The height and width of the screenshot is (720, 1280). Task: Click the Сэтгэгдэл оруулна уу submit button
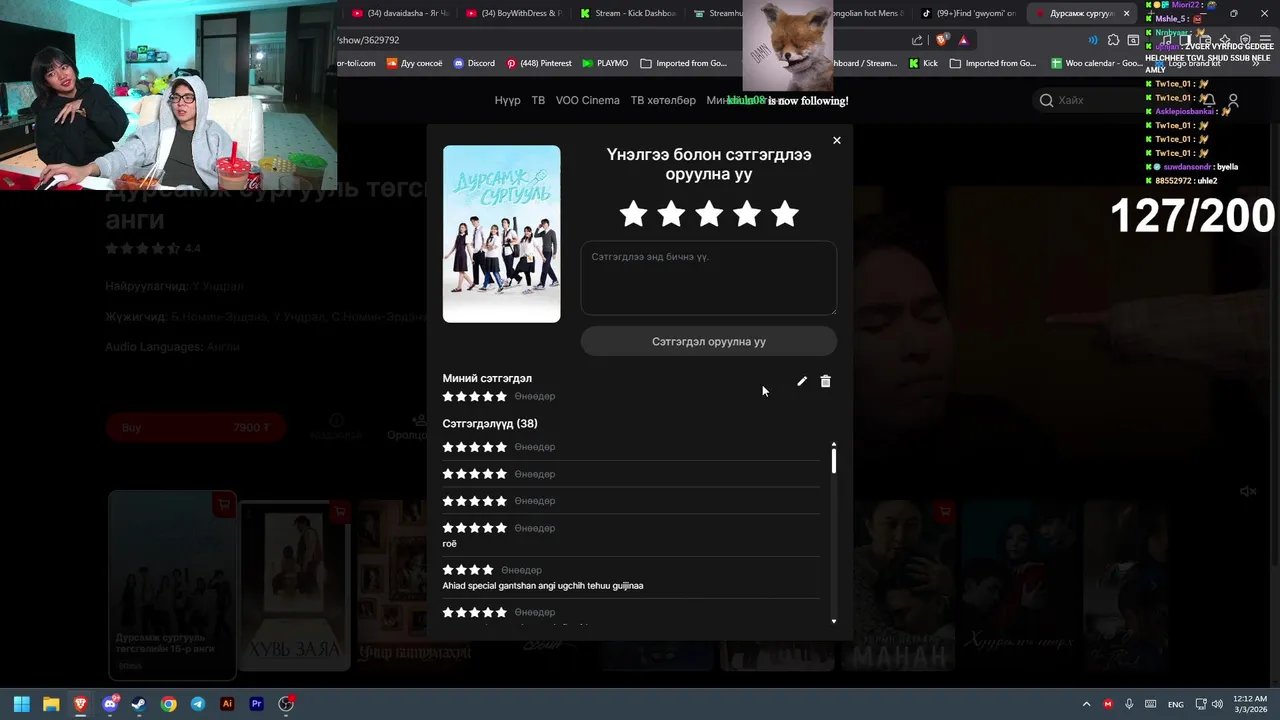709,341
